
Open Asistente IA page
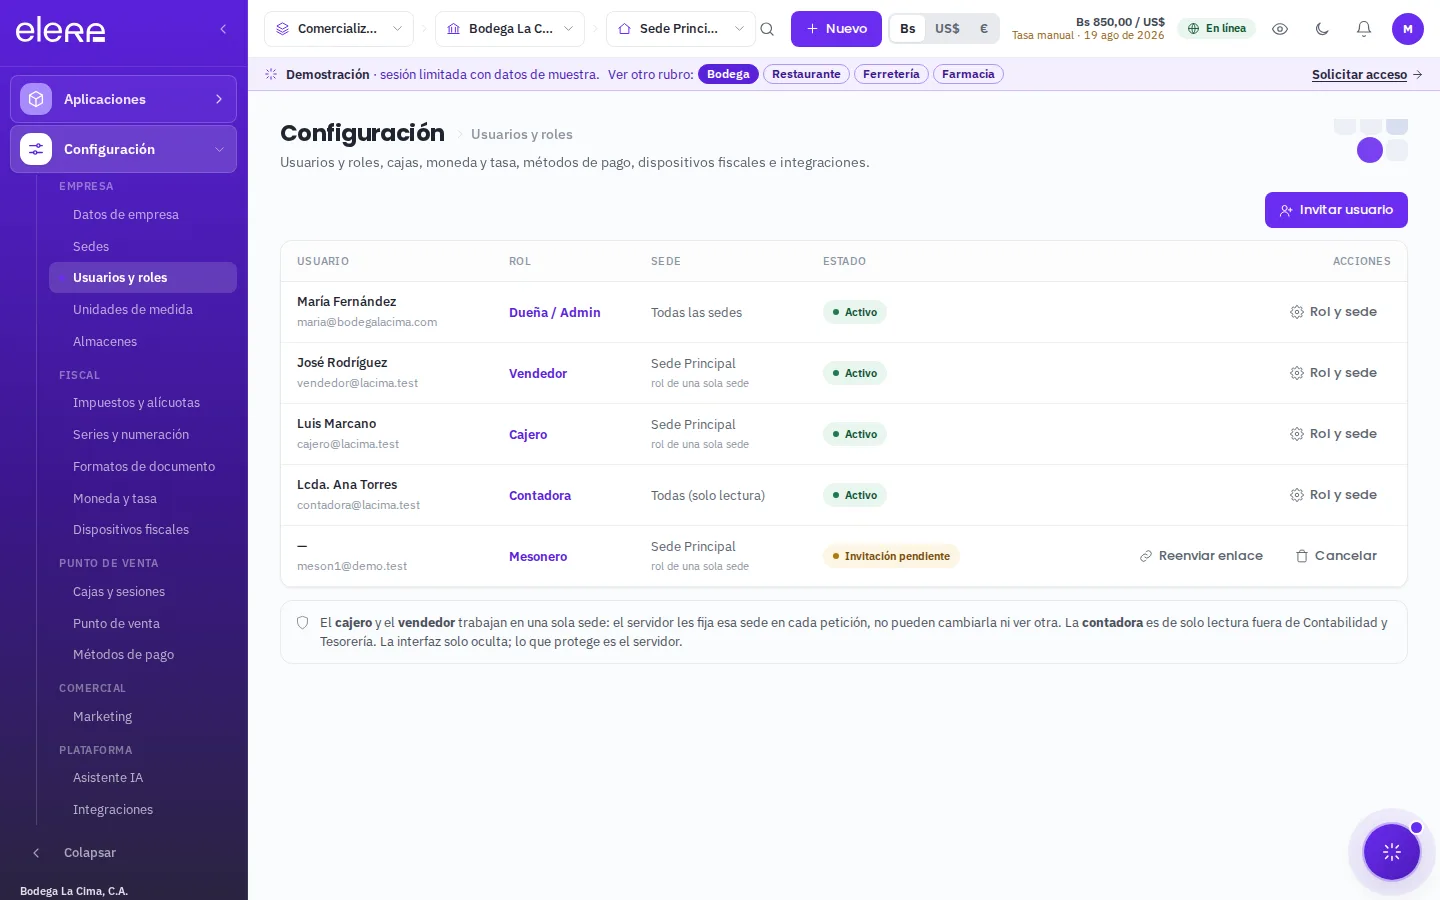pos(143,778)
